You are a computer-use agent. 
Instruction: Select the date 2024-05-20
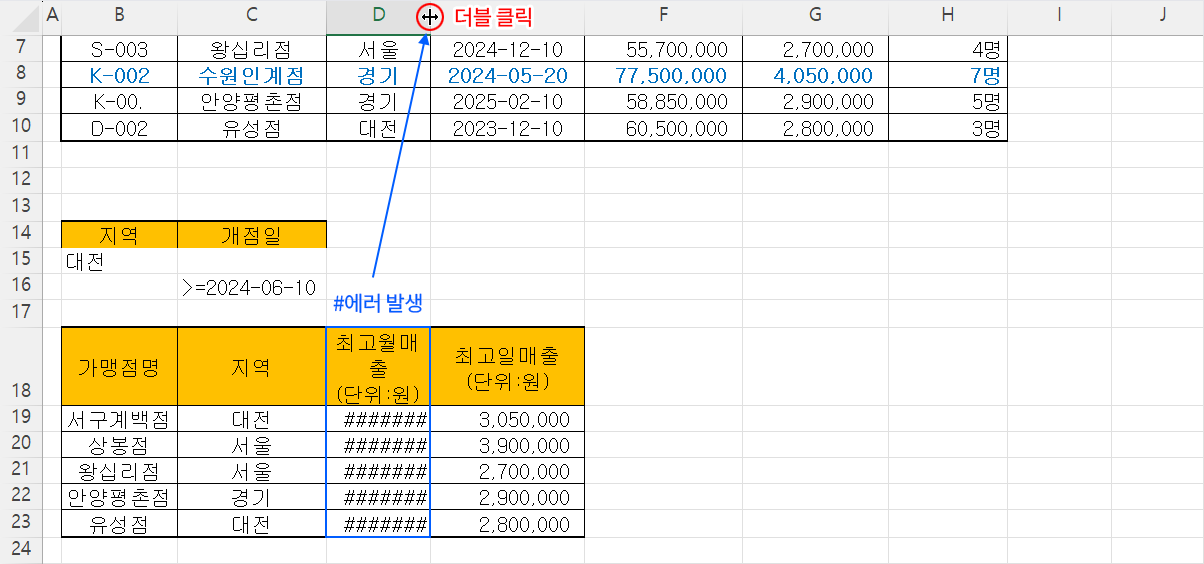(508, 75)
